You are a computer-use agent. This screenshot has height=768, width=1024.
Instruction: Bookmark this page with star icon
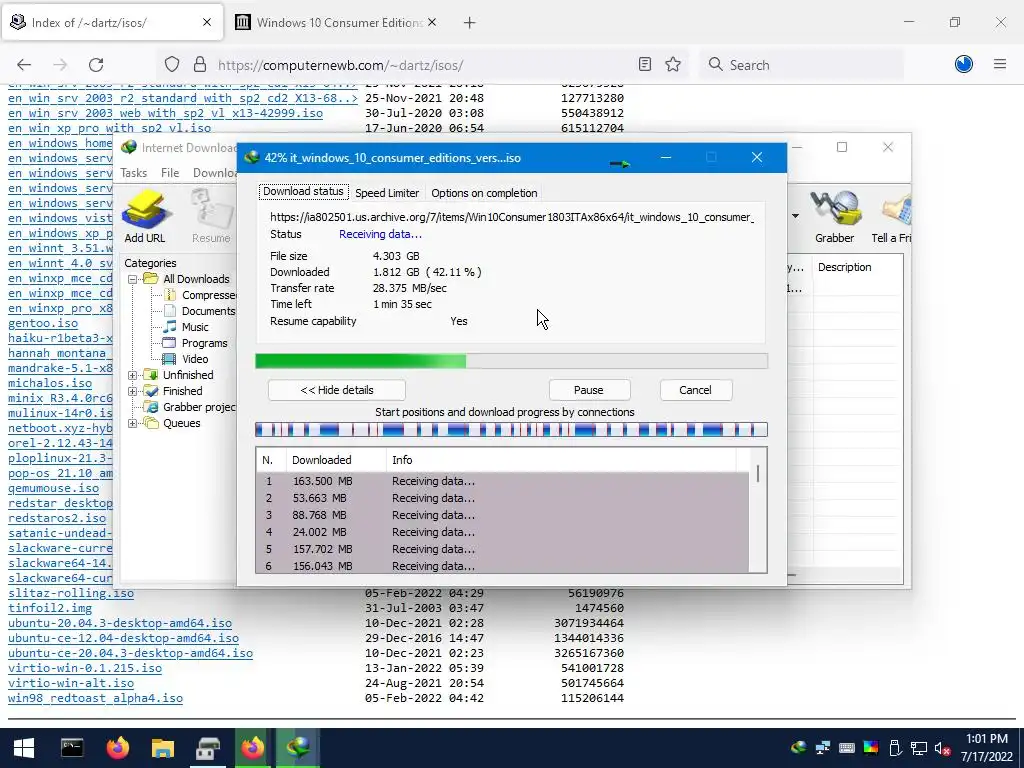click(x=673, y=64)
